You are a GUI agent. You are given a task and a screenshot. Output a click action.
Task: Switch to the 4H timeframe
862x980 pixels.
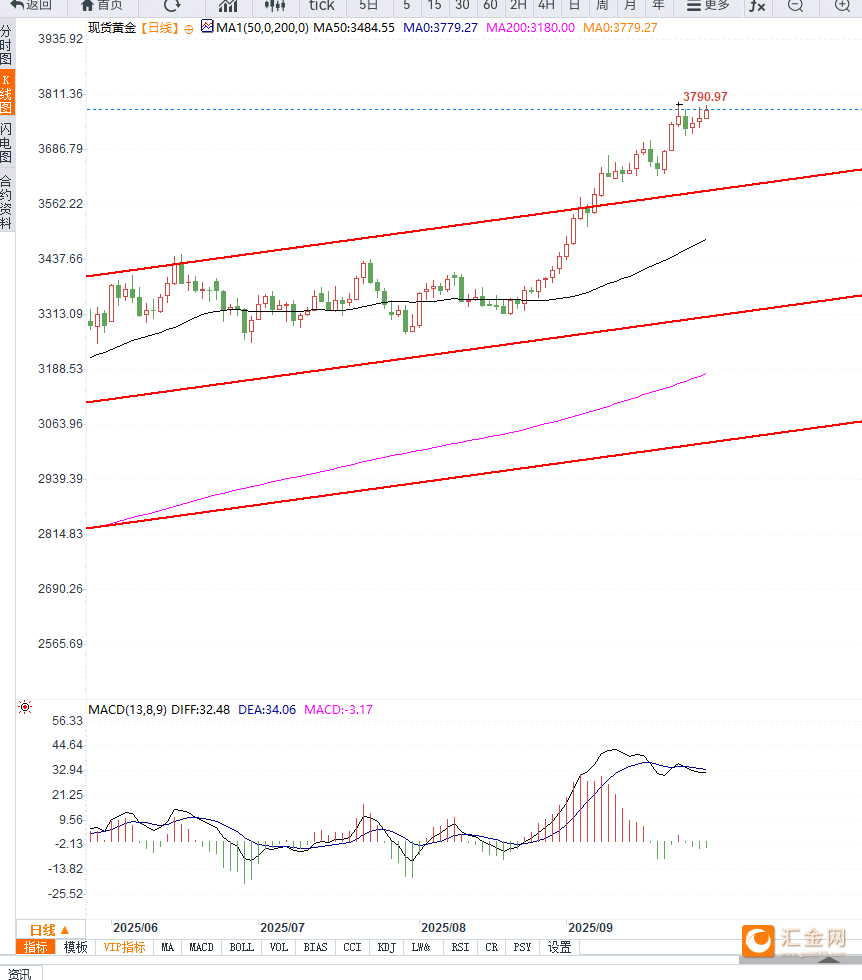[x=546, y=6]
